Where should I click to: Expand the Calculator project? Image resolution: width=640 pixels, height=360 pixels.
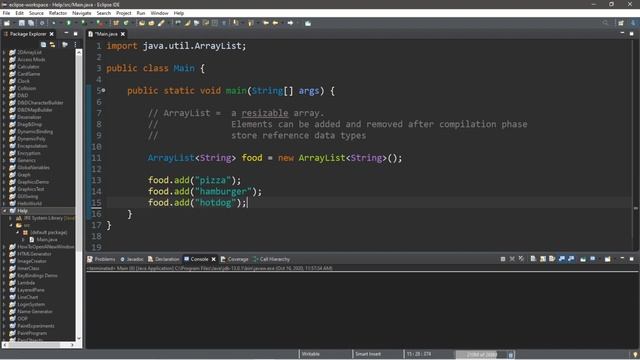(x=4, y=67)
